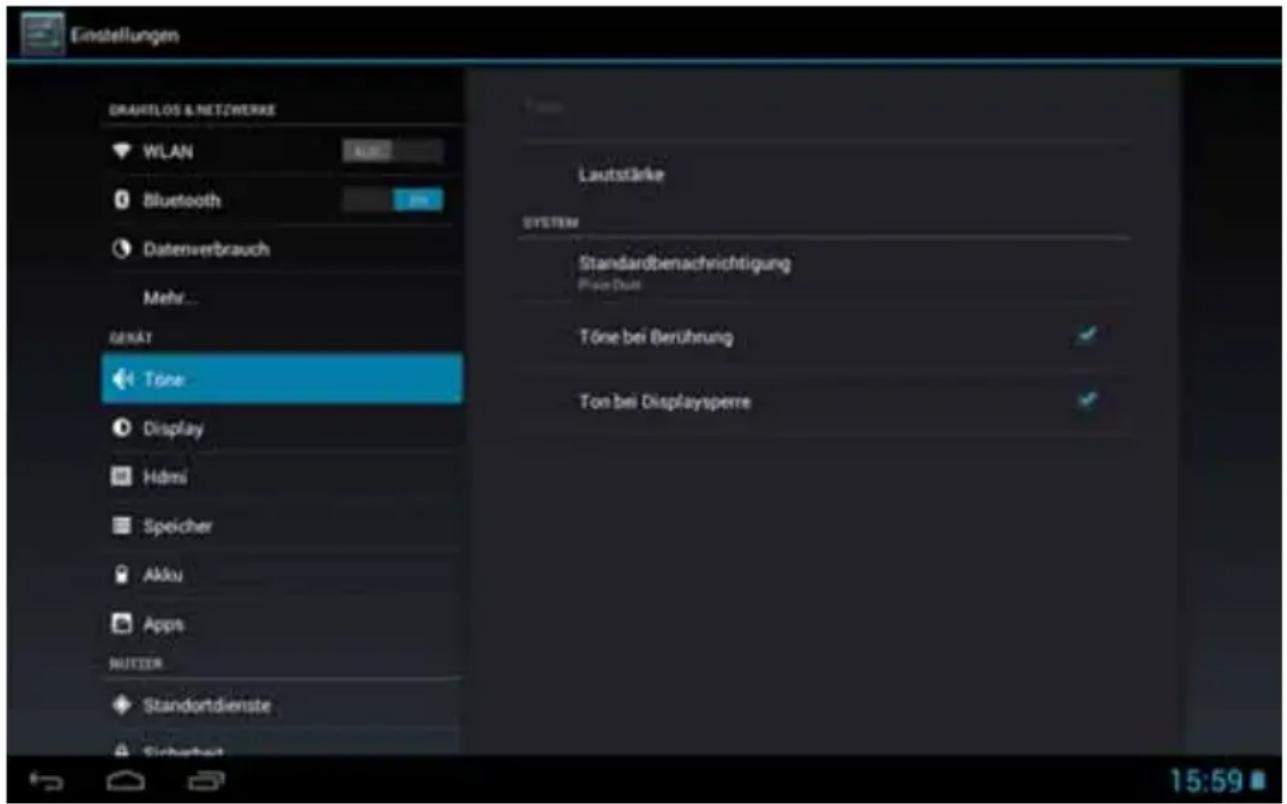Screen dimensions: 1287x804
Task: Click the WLAN wifi icon
Action: [x=122, y=152]
